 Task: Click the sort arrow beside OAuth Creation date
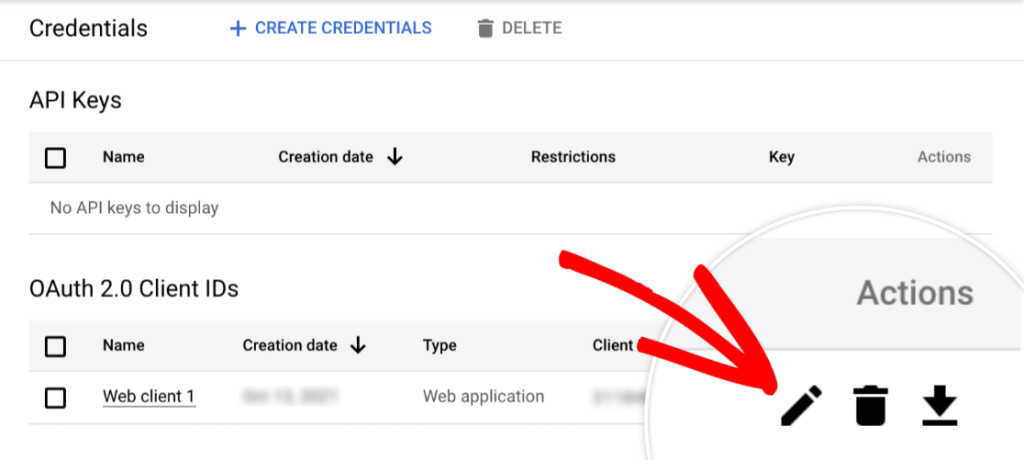pyautogui.click(x=358, y=346)
